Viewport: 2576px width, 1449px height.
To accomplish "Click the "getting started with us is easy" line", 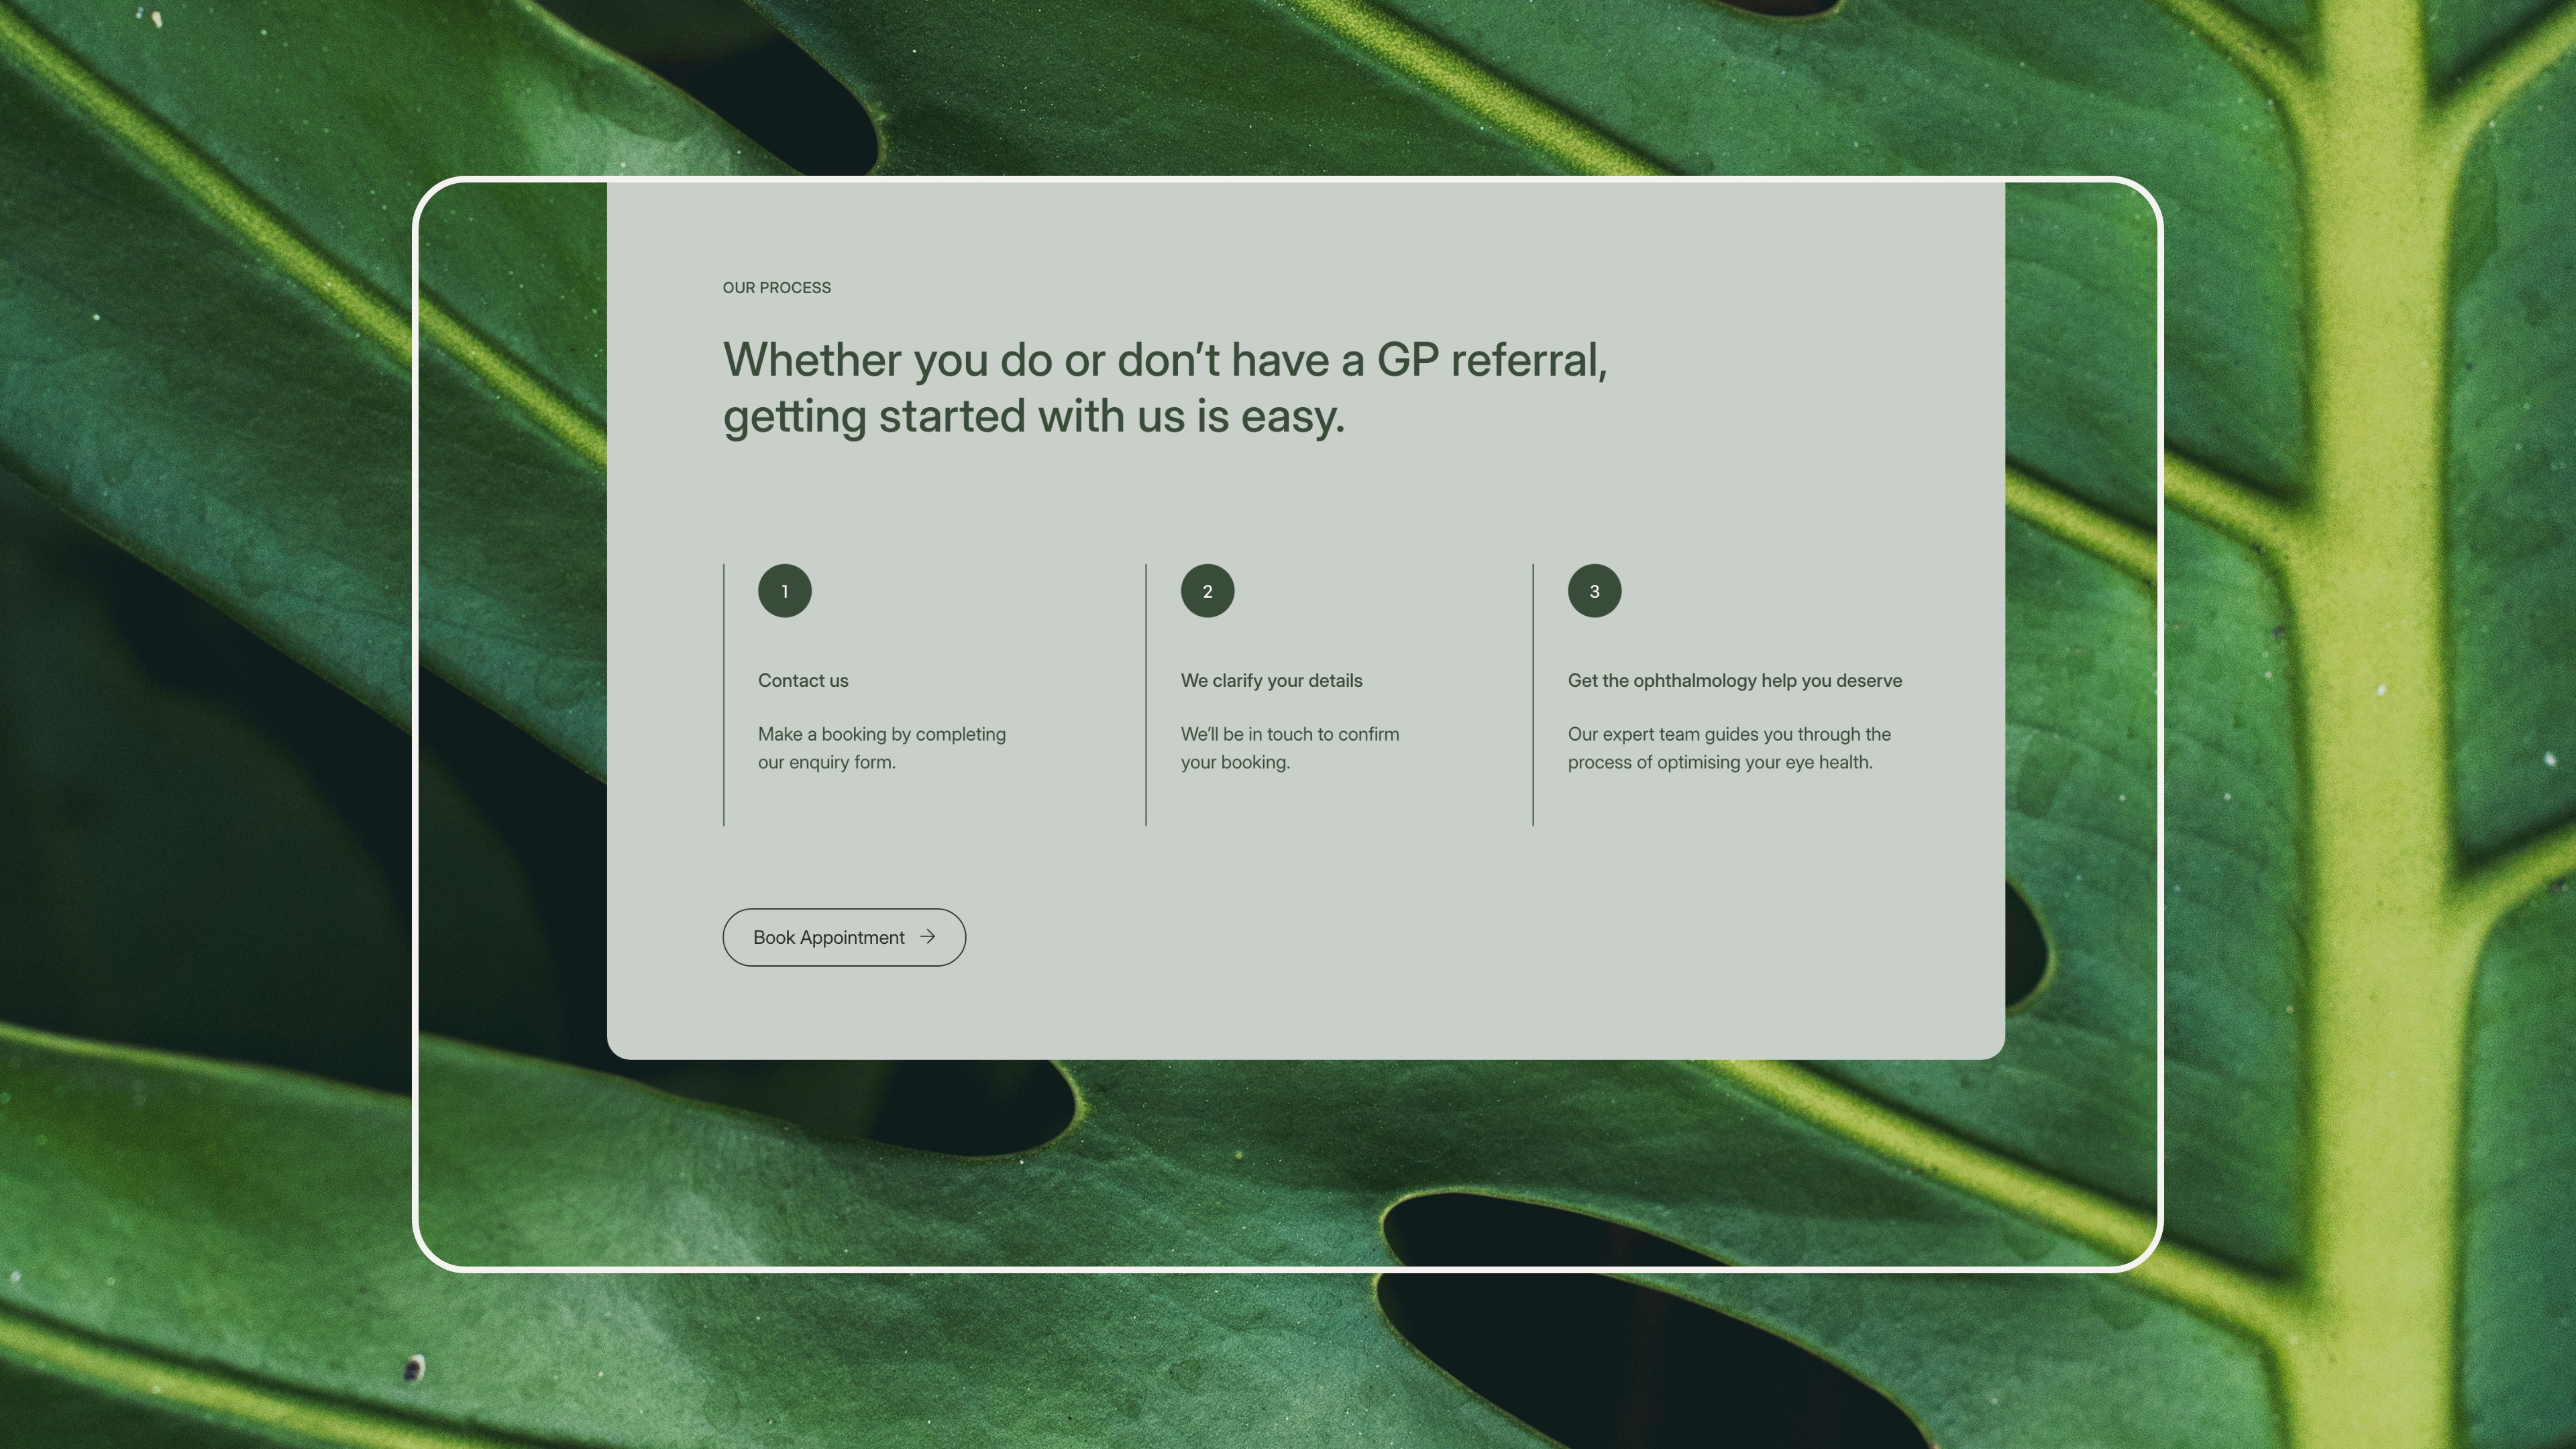I will pos(1034,416).
